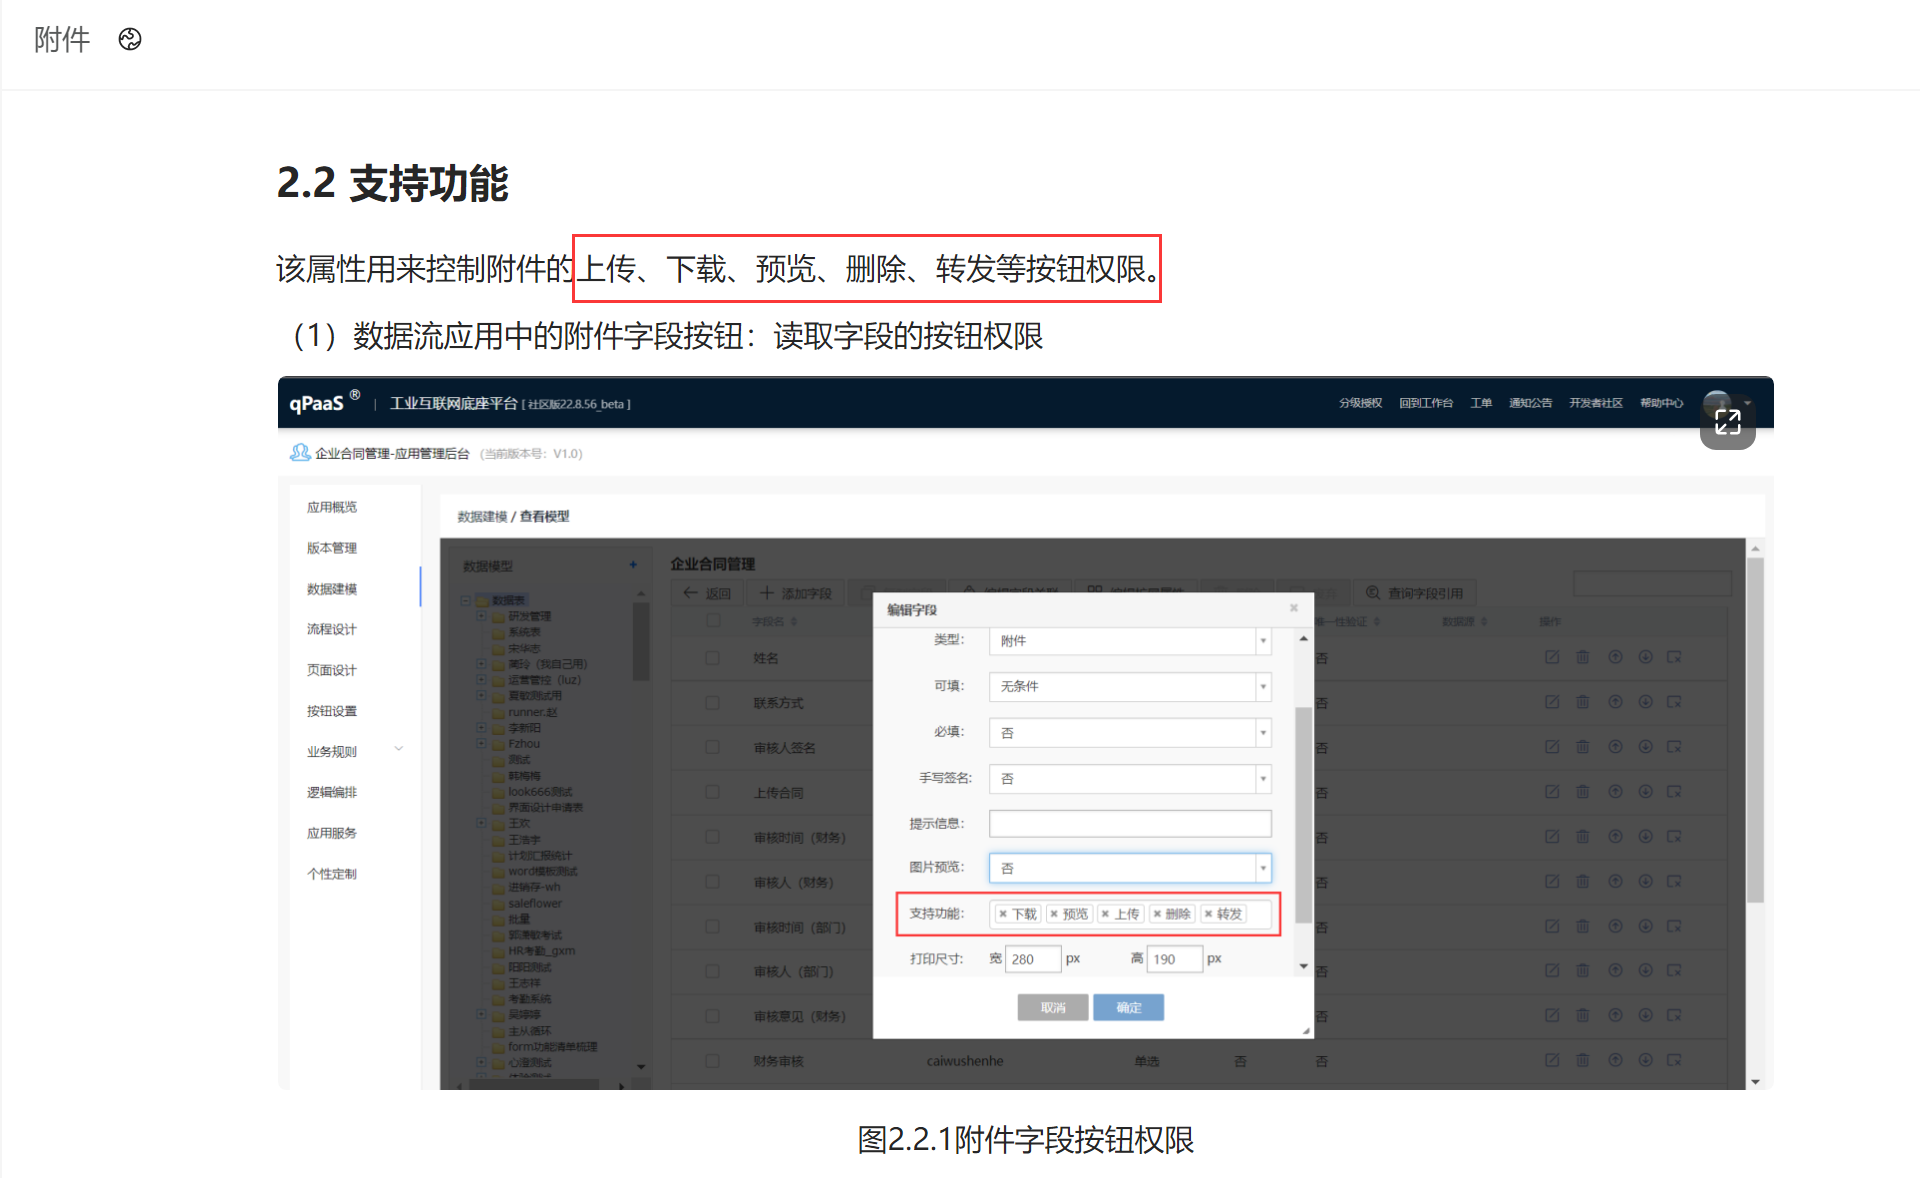Open the 类型 dropdown showing 附件
1920x1178 pixels.
(1129, 641)
